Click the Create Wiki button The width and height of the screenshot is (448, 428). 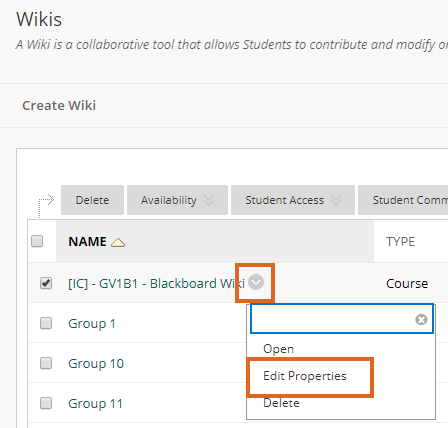click(x=59, y=105)
